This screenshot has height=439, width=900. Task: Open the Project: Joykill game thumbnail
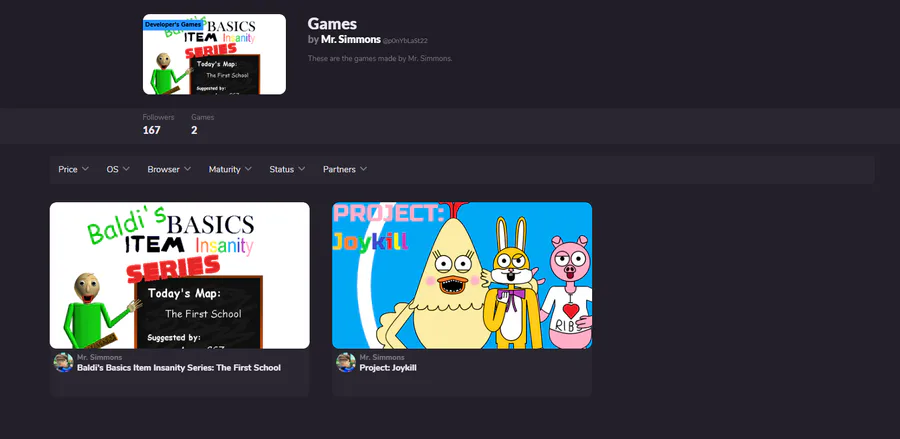[462, 275]
